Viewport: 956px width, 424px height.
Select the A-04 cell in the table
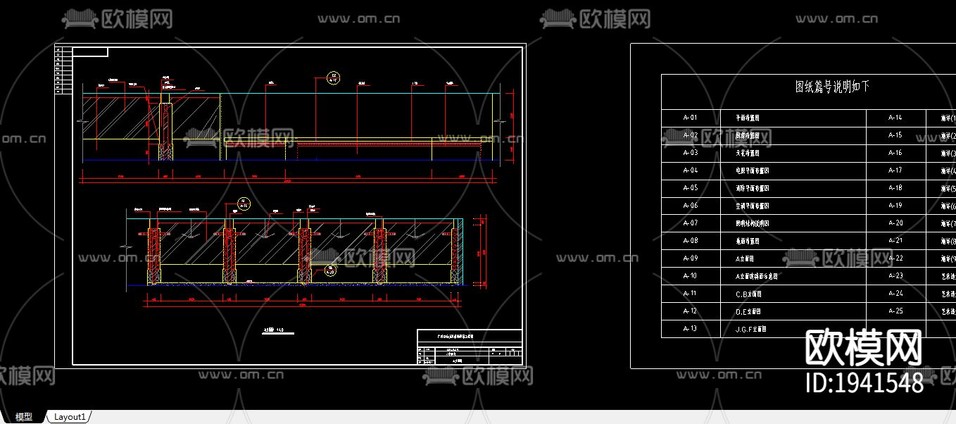tap(691, 171)
